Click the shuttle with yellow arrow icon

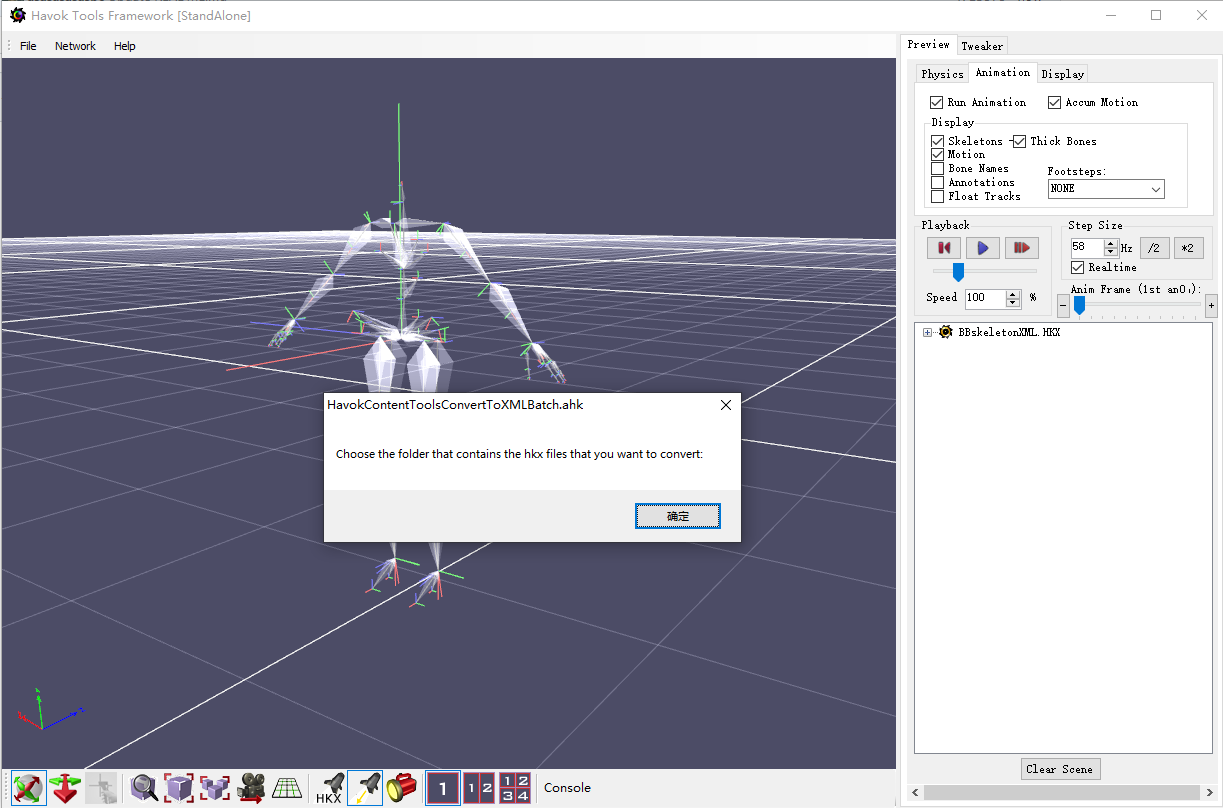click(x=366, y=788)
